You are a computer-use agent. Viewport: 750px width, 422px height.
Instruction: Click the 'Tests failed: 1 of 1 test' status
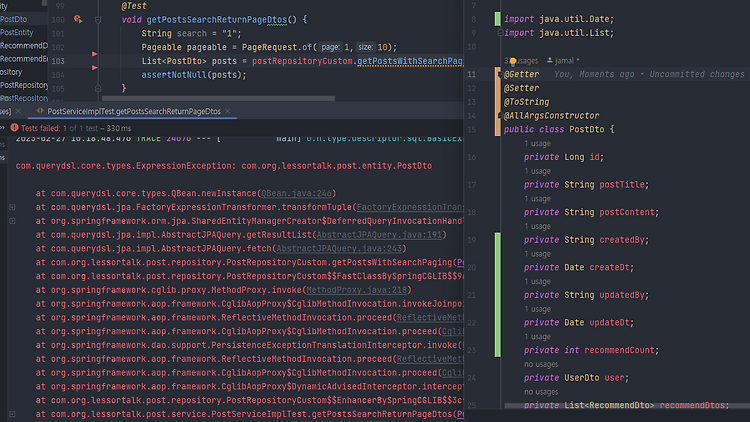point(76,128)
